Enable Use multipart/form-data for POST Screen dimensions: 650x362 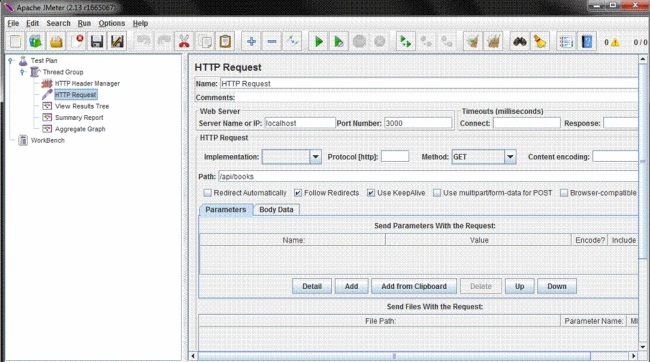437,193
